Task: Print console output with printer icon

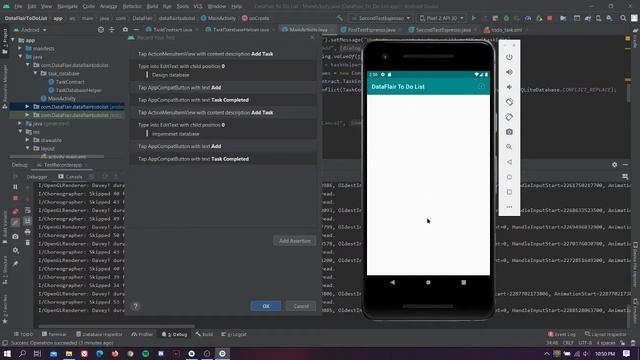Action: pyautogui.click(x=27, y=232)
